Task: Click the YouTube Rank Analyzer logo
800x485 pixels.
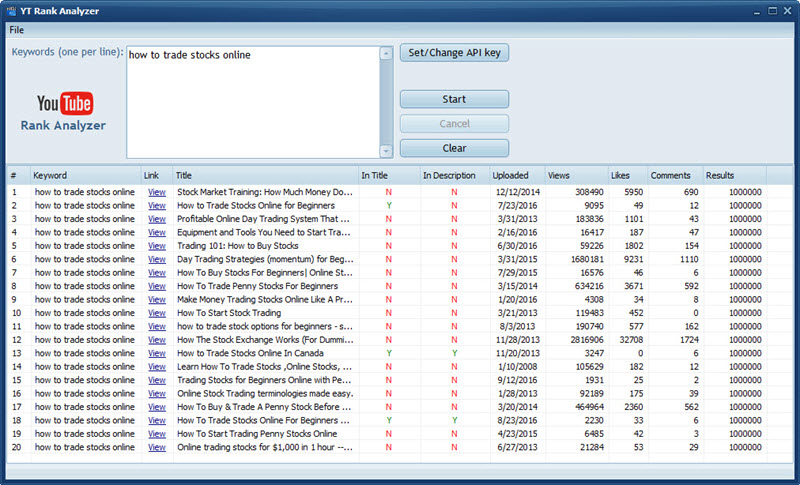Action: click(x=64, y=111)
